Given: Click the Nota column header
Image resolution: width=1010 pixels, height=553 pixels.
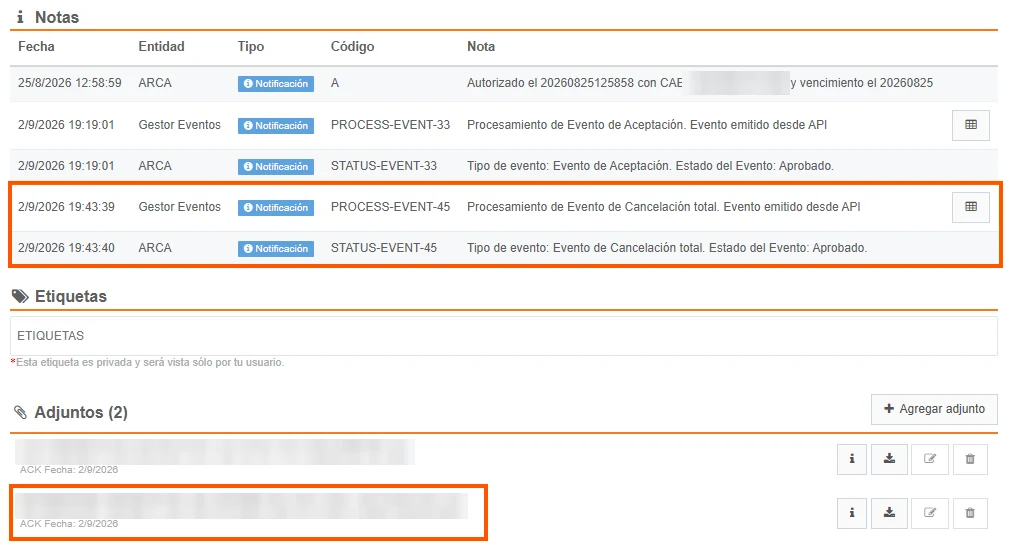Looking at the screenshot, I should point(481,46).
